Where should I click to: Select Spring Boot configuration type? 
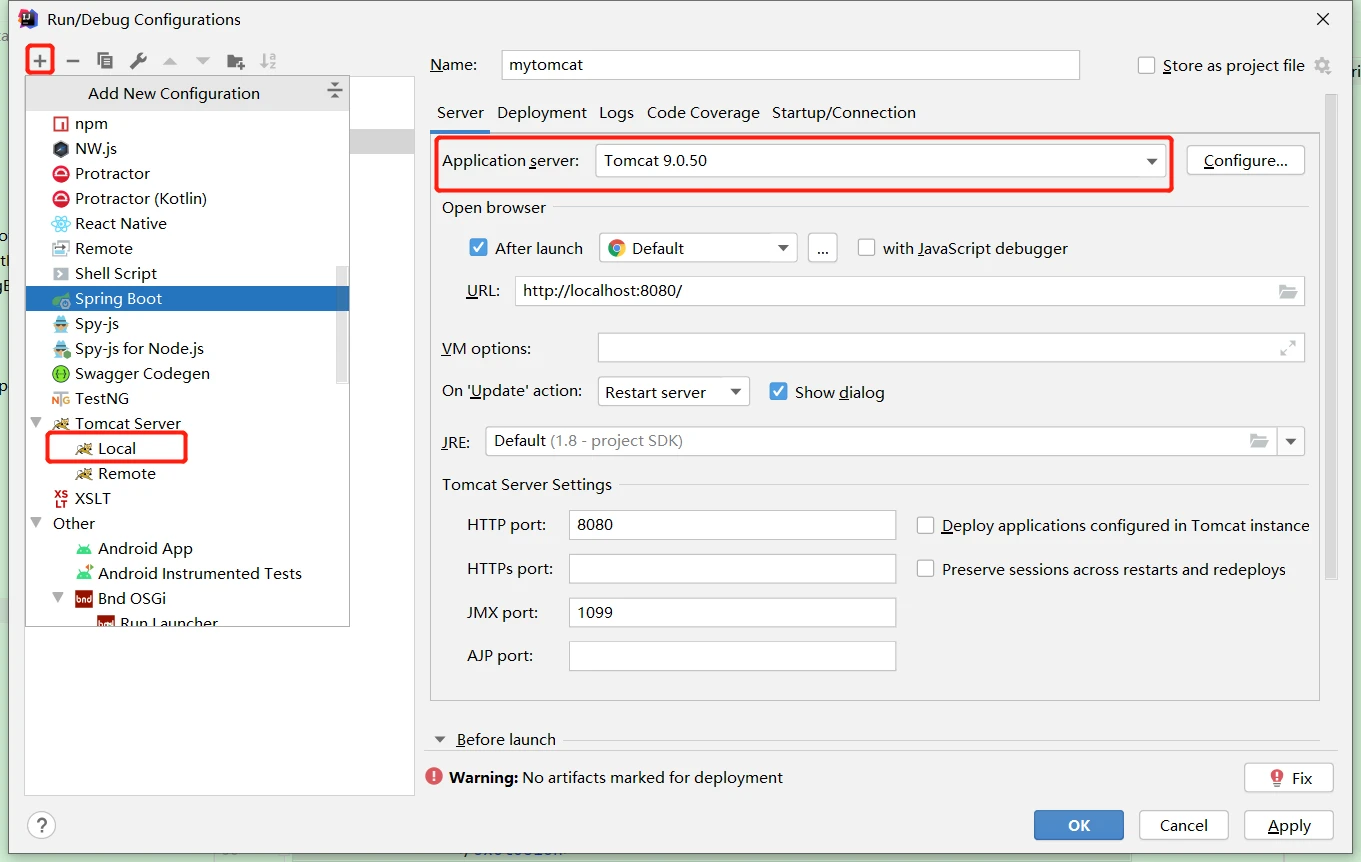click(x=187, y=298)
